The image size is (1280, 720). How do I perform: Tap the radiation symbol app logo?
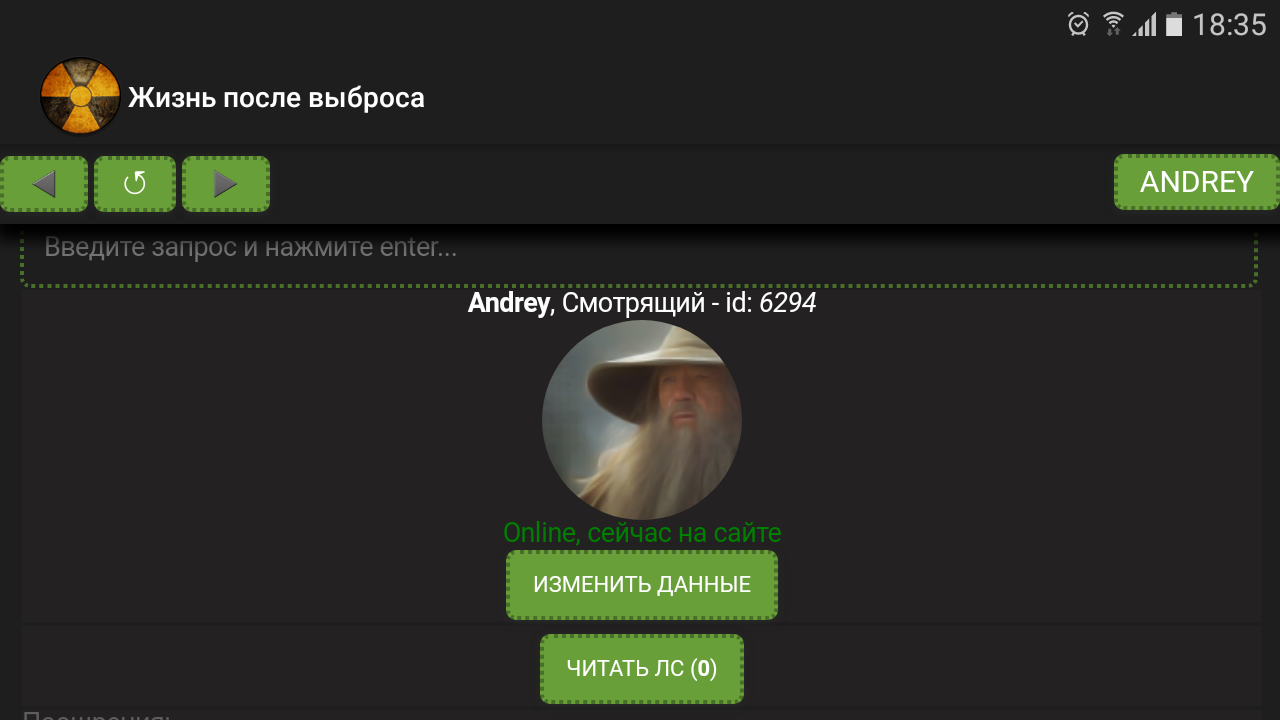tap(80, 97)
